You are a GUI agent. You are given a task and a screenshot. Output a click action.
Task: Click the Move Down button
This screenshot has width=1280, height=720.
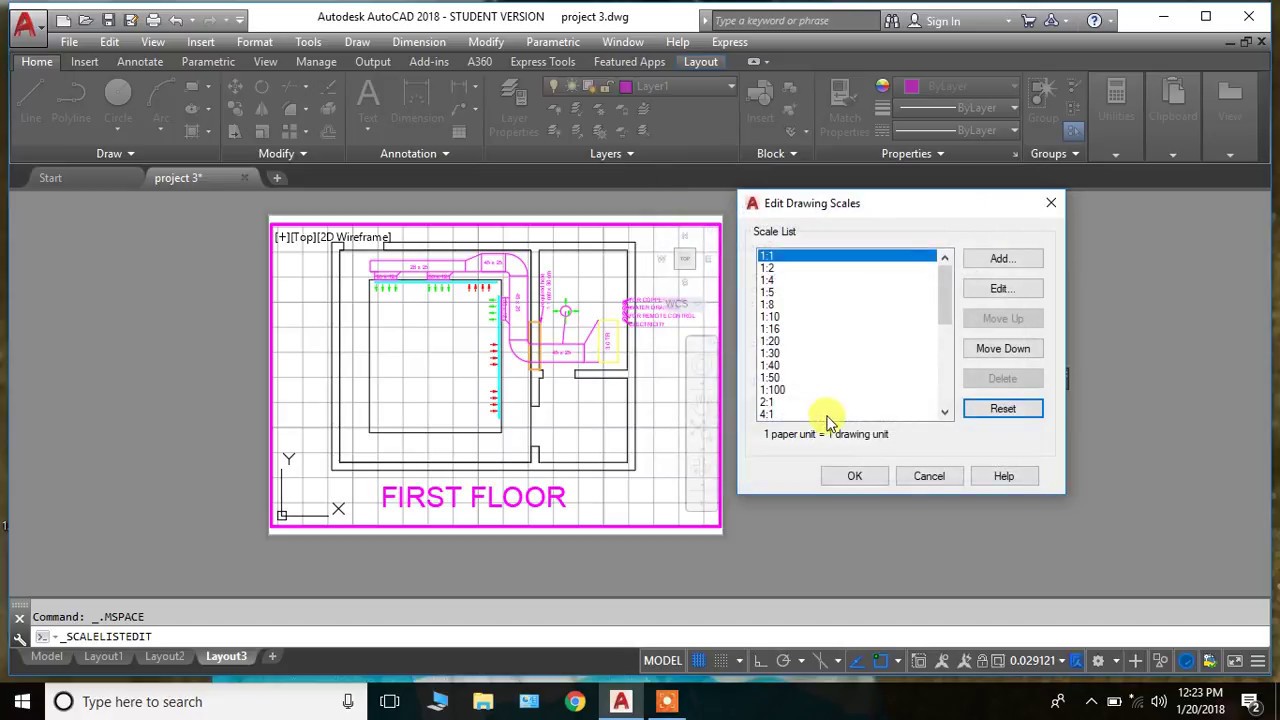tap(1003, 349)
